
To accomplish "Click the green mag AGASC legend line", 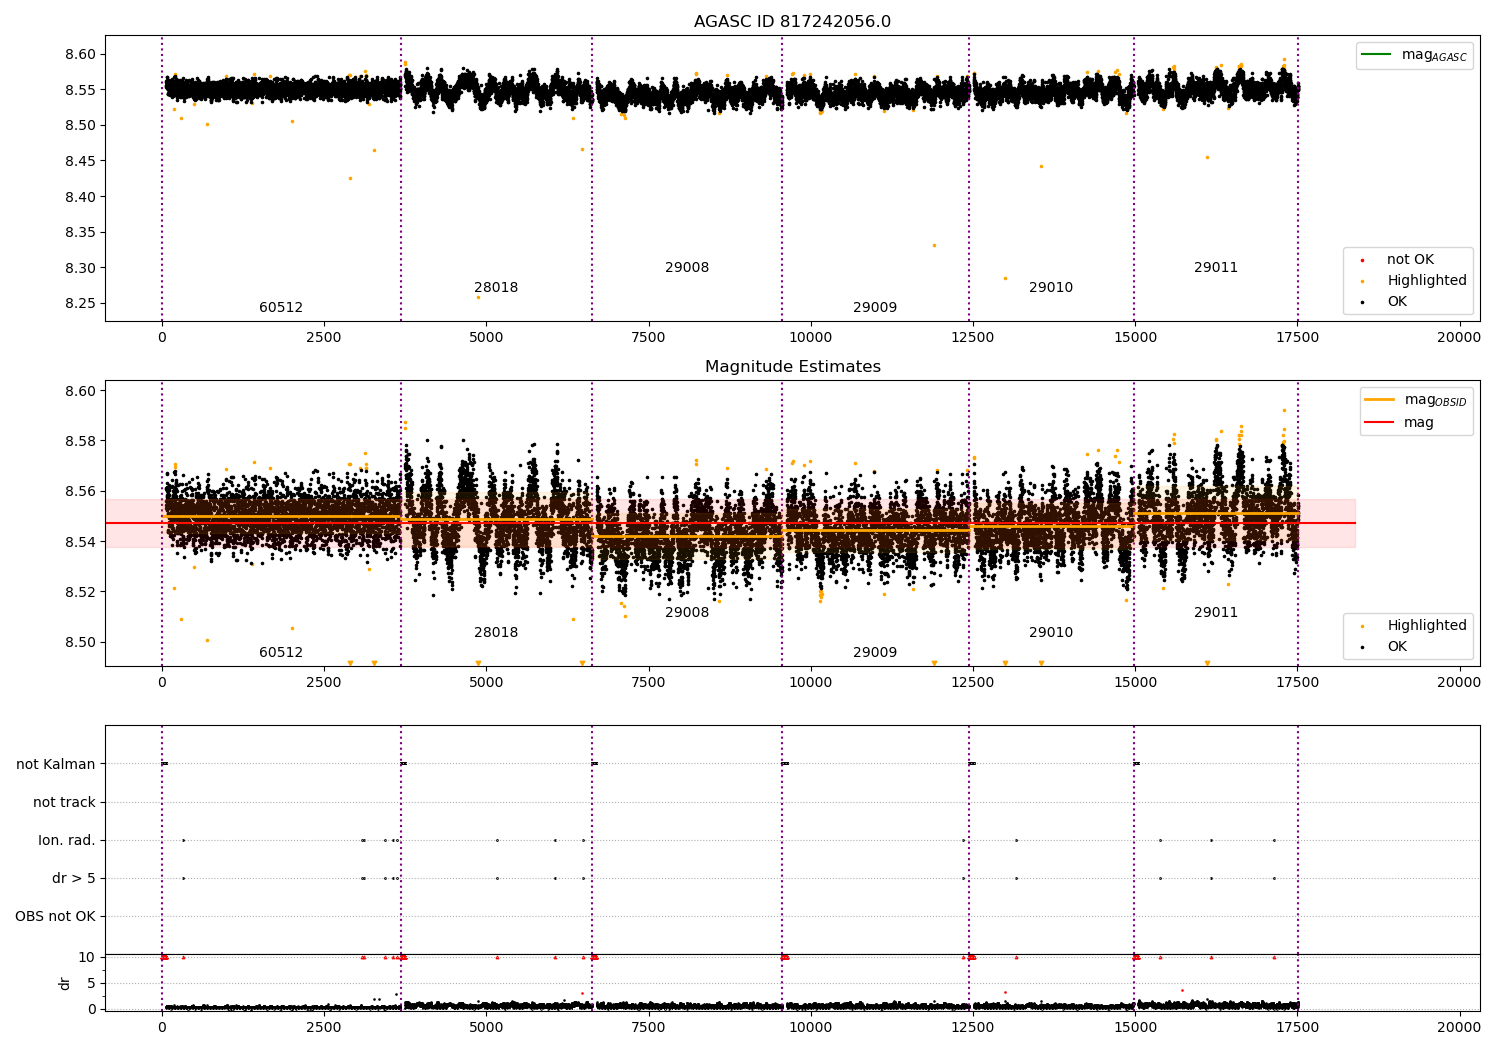I will 1377,55.
